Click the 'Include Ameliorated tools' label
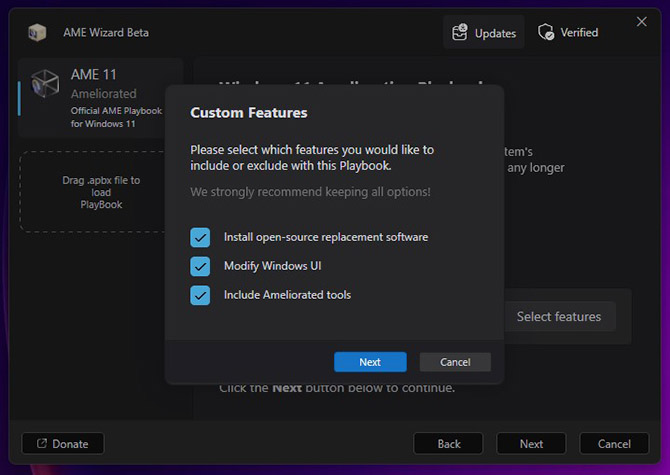 [288, 295]
